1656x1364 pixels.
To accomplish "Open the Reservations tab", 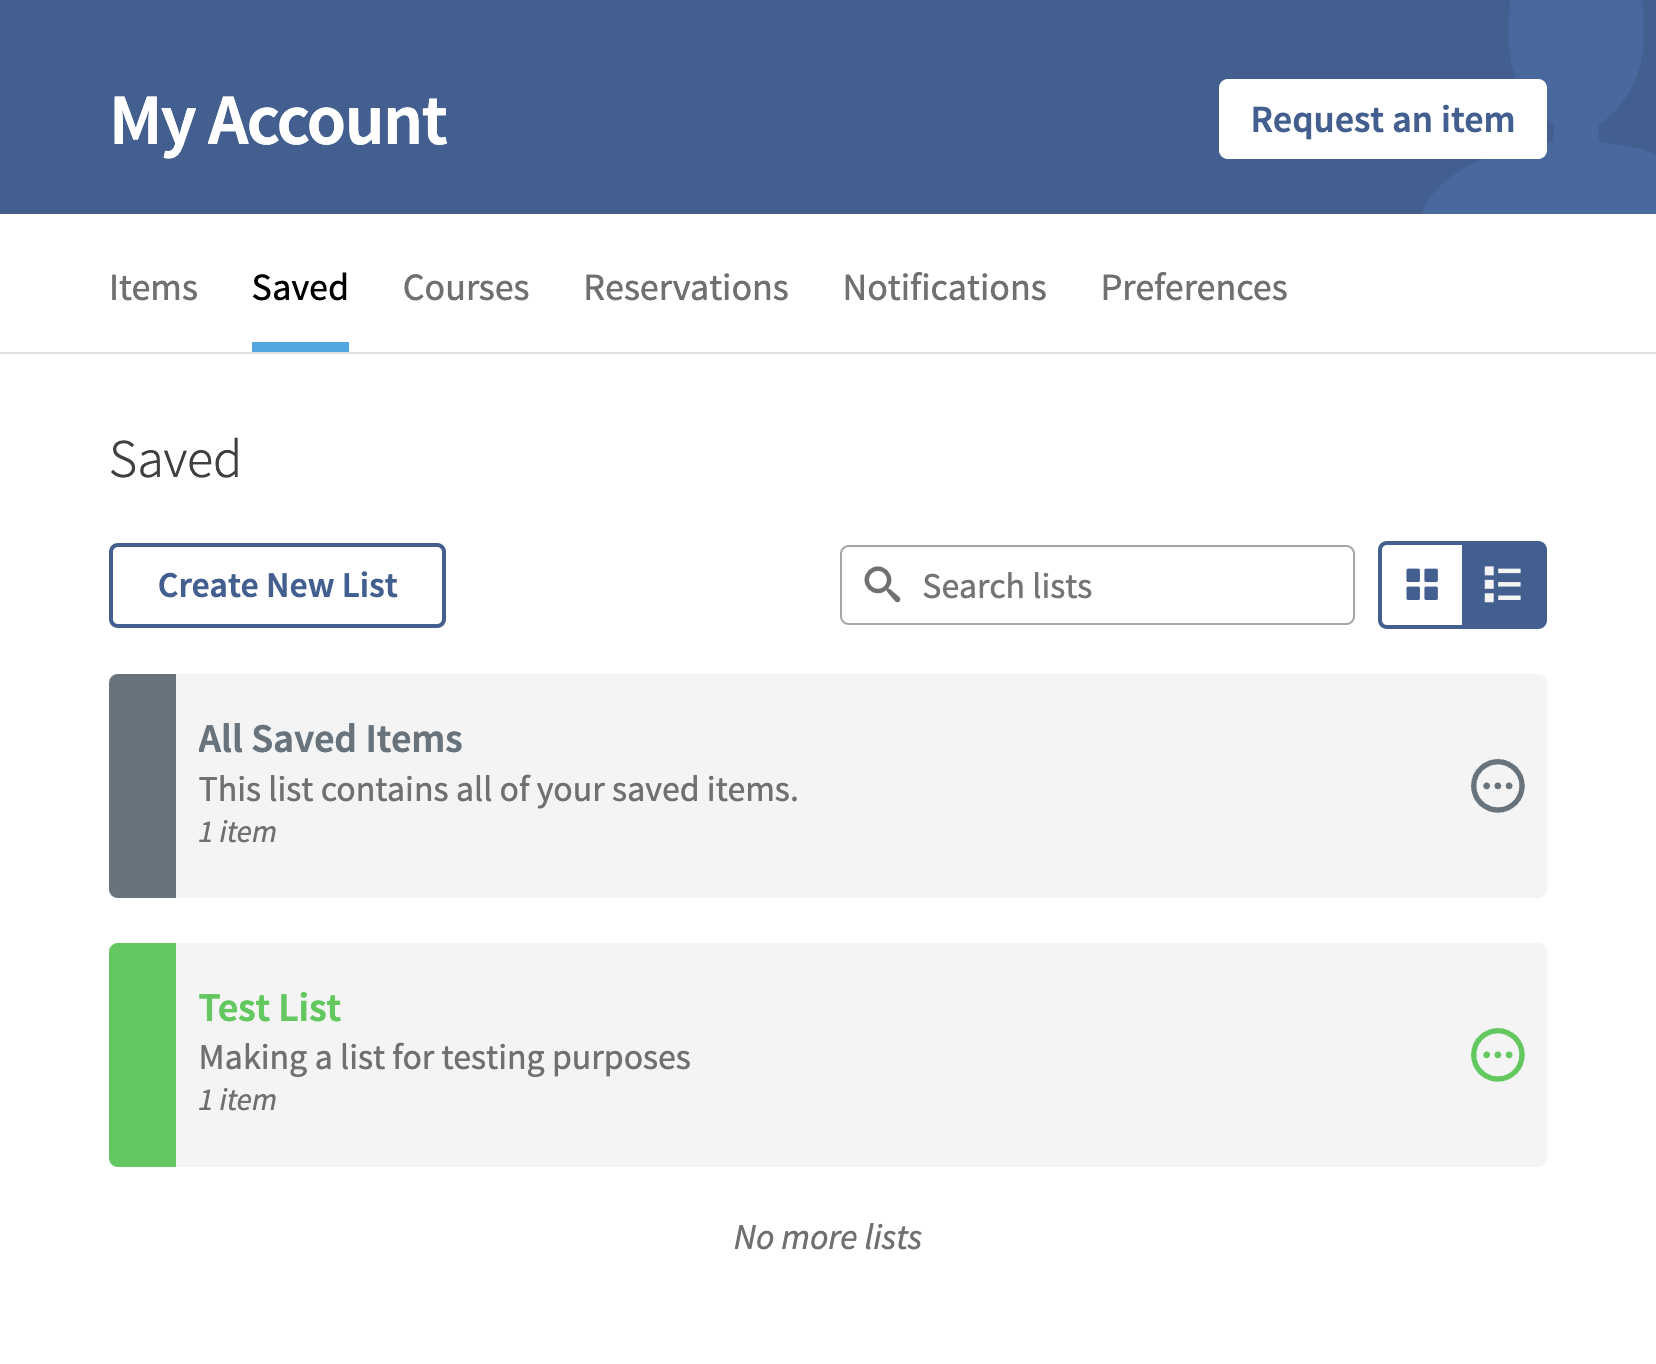I will click(x=686, y=288).
